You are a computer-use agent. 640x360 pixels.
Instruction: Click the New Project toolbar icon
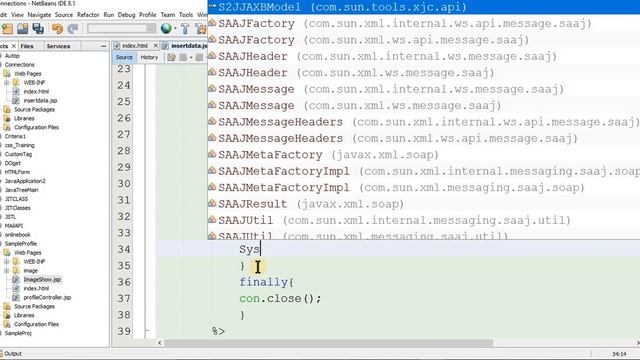tap(7, 29)
